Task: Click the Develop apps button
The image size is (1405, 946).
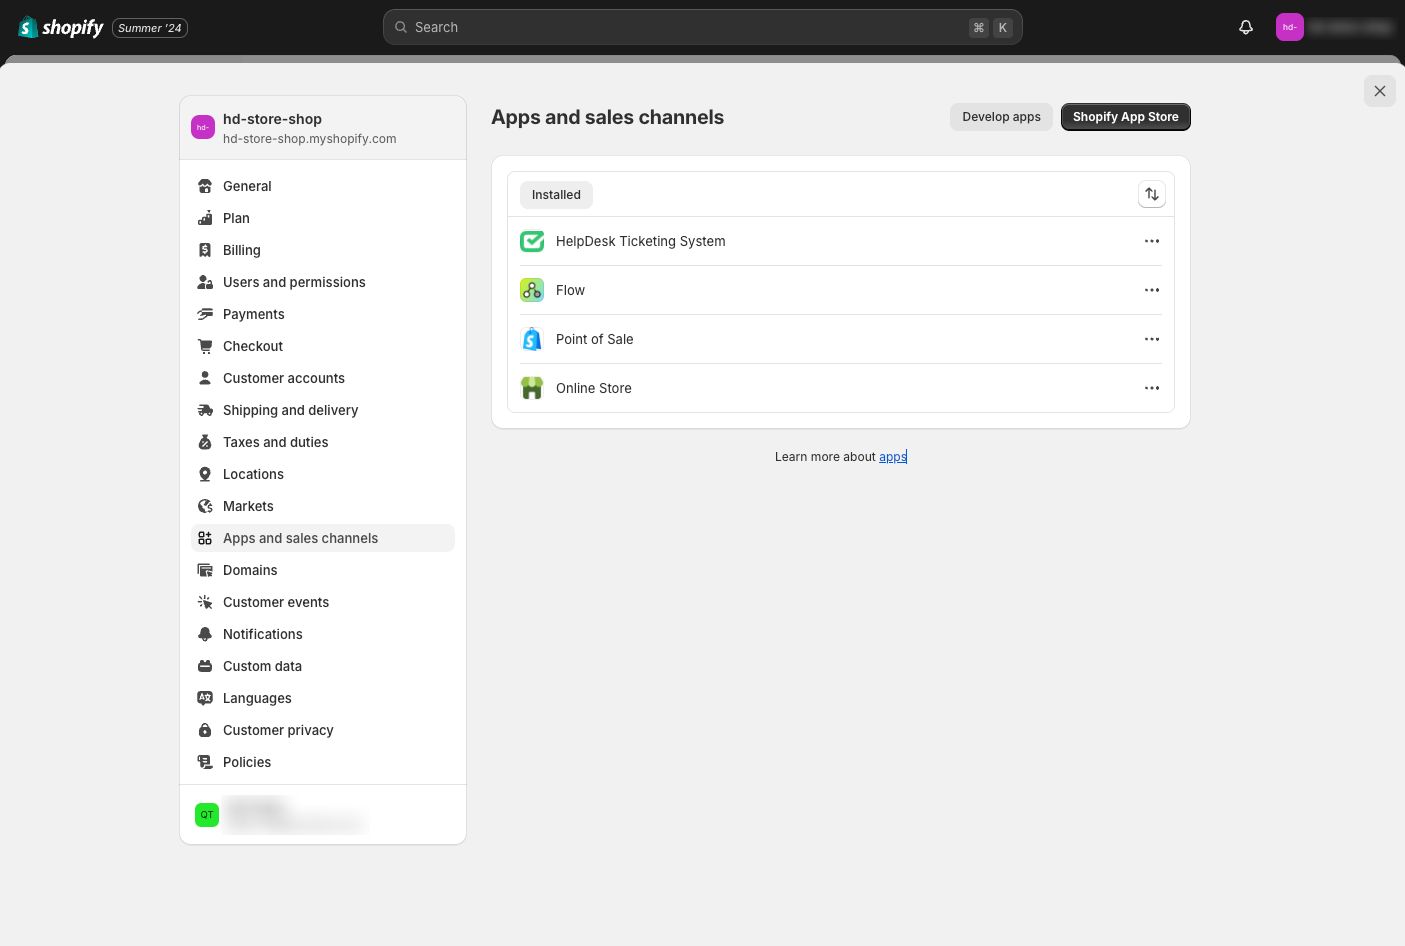Action: [x=1001, y=117]
